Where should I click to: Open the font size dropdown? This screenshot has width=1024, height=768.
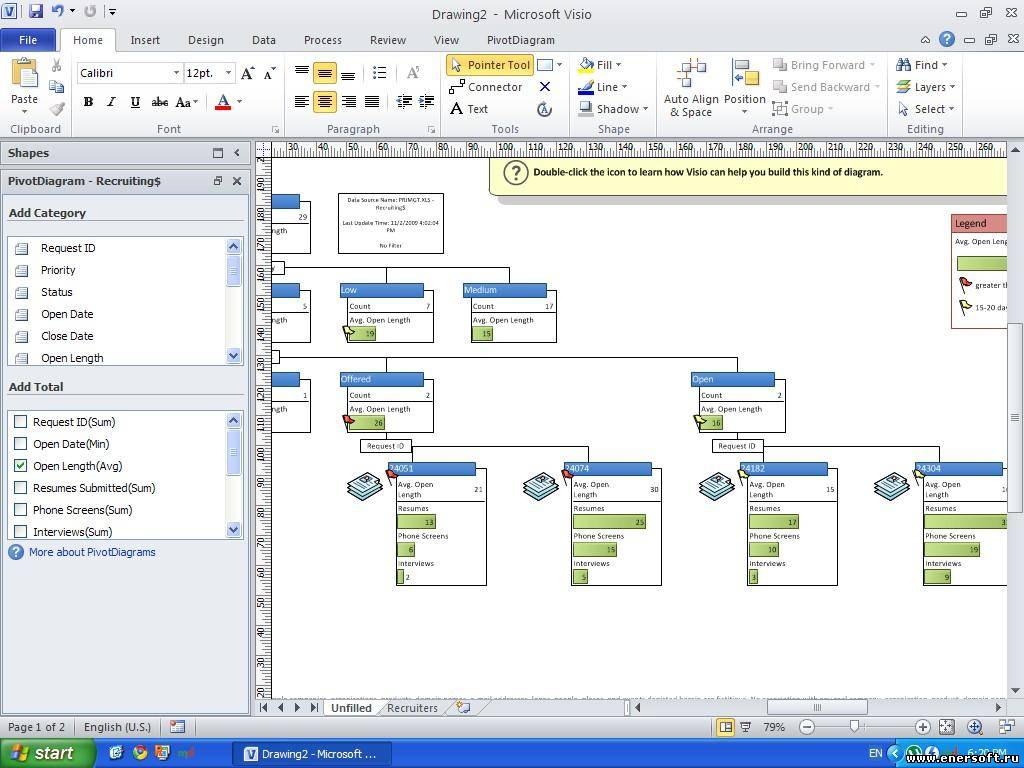click(x=228, y=73)
